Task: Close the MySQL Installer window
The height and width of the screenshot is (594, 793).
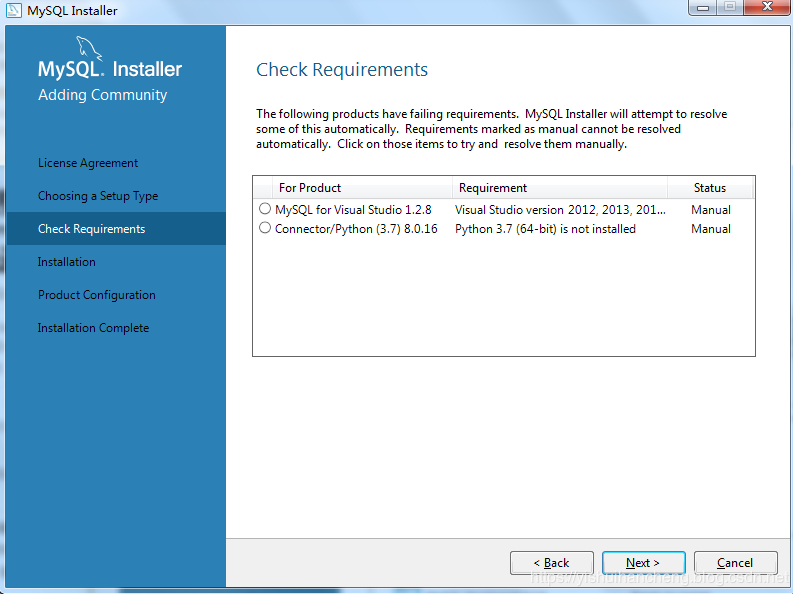Action: [767, 7]
